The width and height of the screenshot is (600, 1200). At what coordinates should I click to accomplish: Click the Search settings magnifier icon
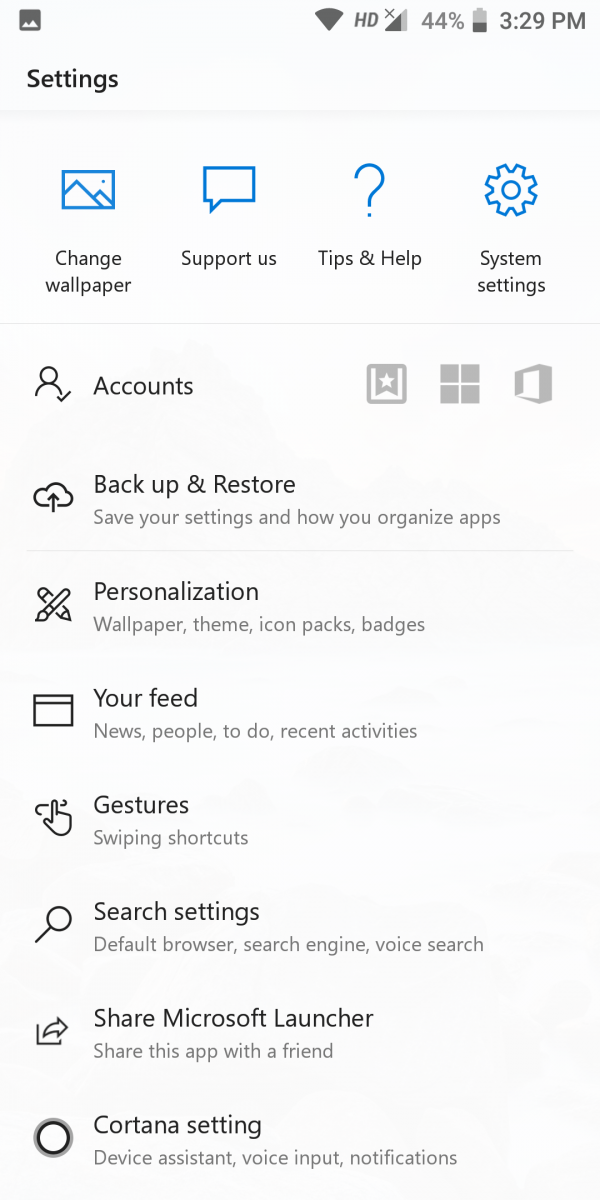pyautogui.click(x=53, y=924)
